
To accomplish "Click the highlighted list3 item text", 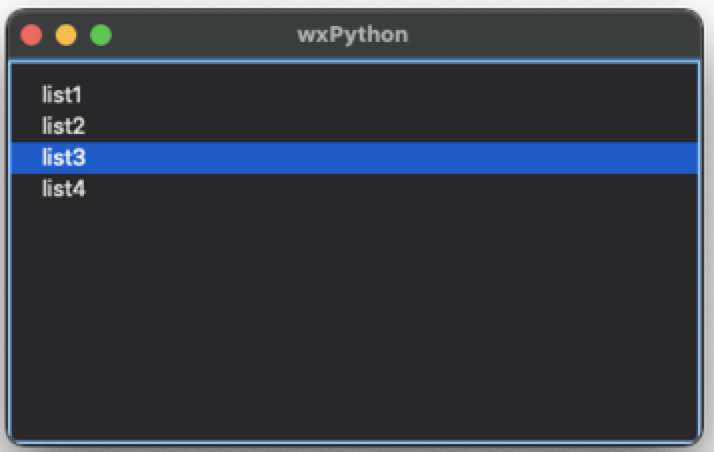I will tap(64, 157).
